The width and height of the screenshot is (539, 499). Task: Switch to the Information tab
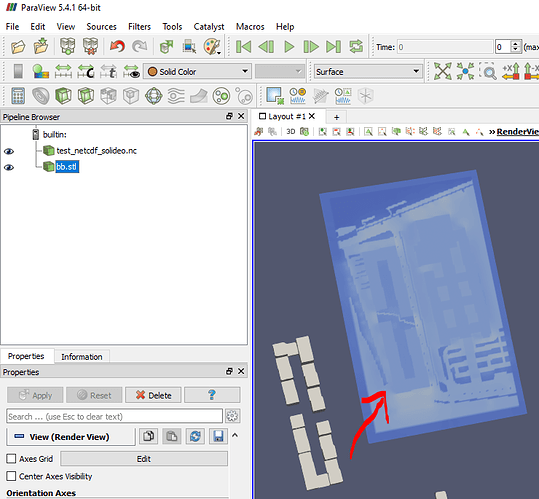[x=82, y=357]
